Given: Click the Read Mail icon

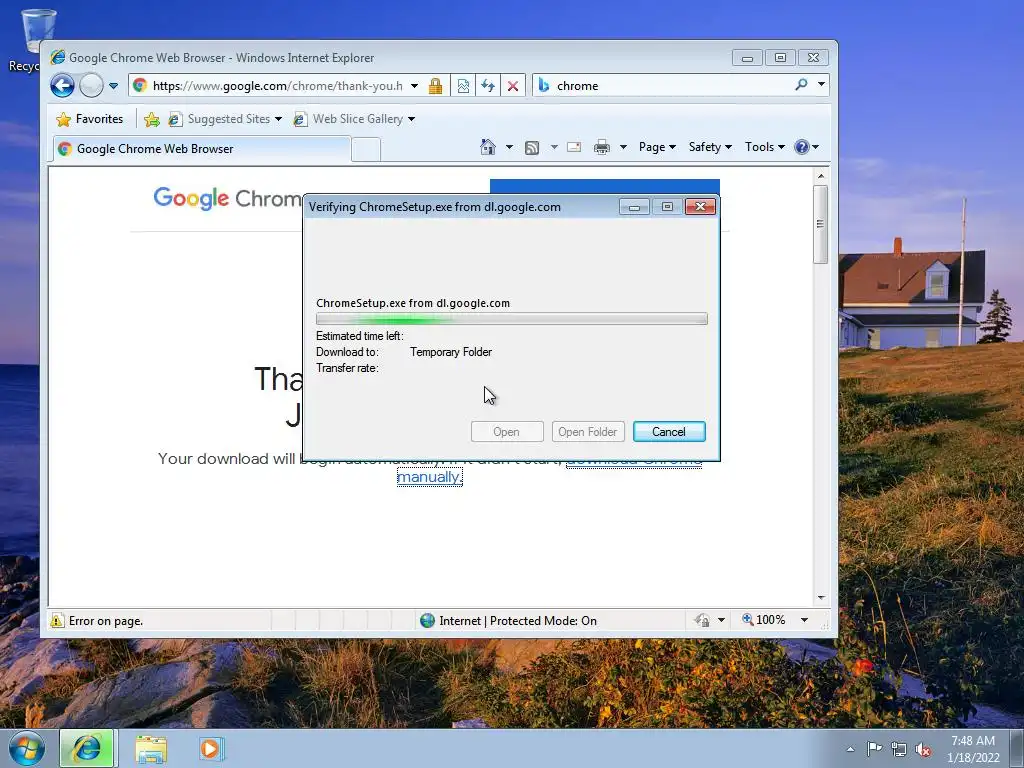Looking at the screenshot, I should pyautogui.click(x=574, y=147).
